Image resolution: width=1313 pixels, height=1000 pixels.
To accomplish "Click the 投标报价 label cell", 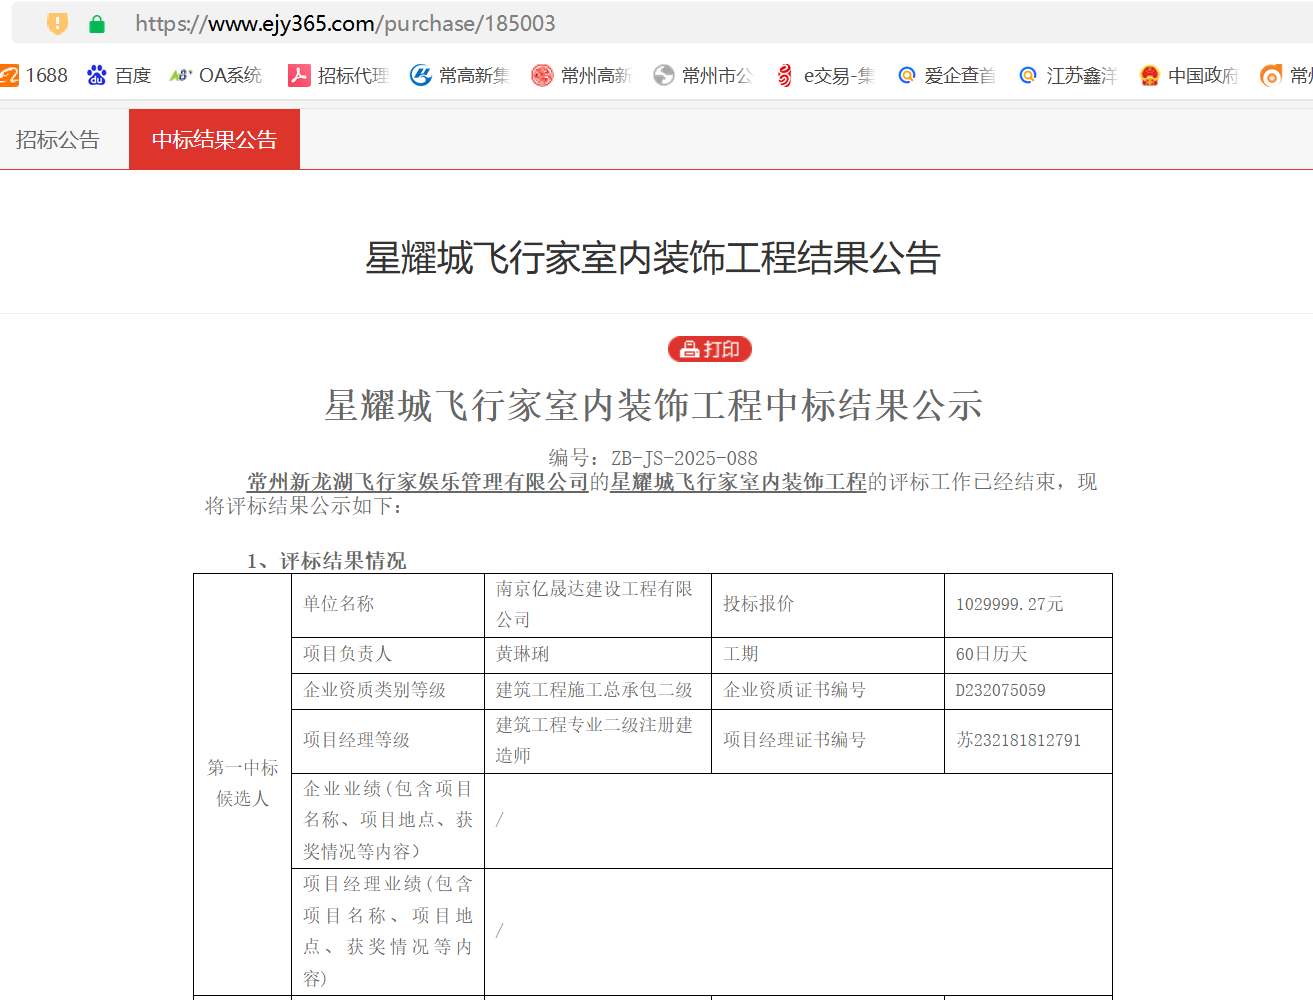I will click(828, 605).
